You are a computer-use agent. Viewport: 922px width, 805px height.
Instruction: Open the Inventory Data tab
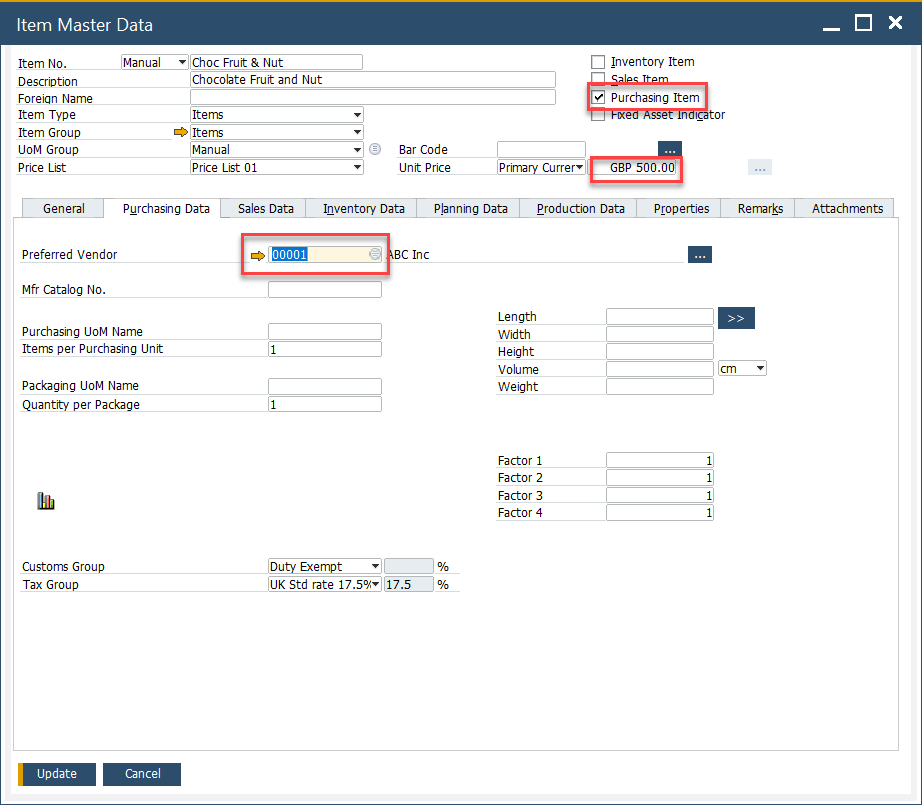[x=363, y=208]
